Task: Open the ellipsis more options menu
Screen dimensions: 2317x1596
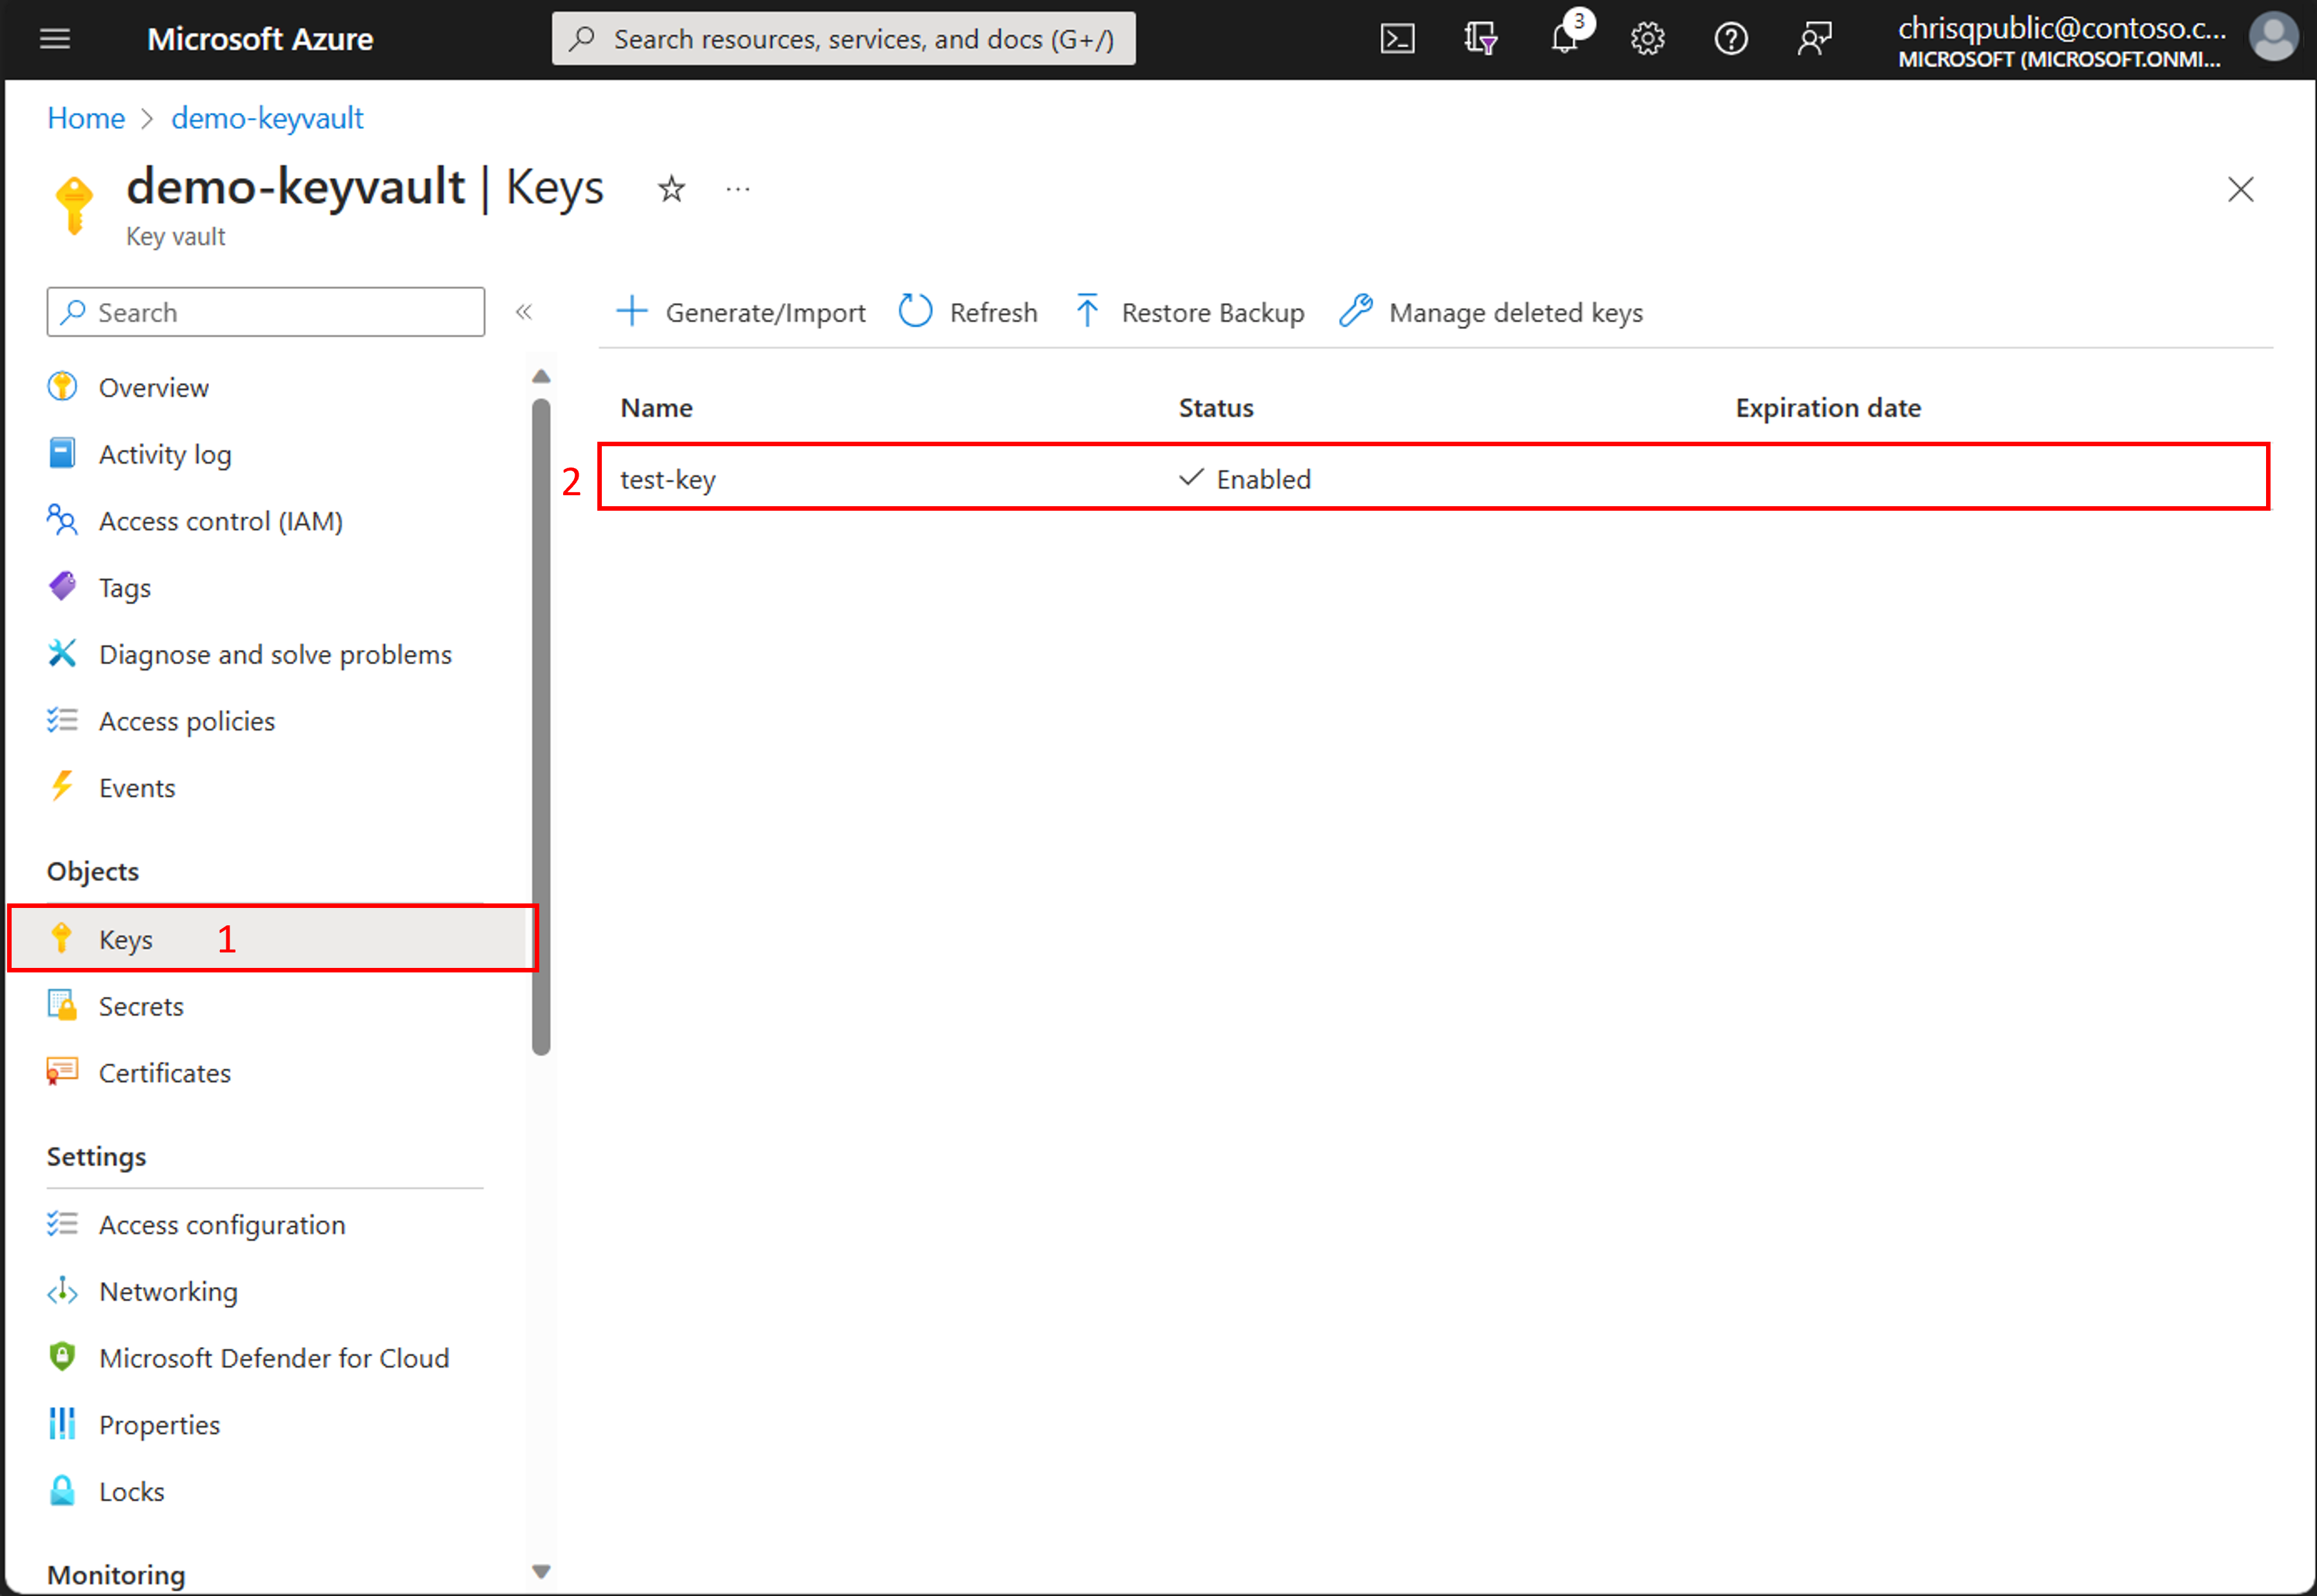Action: point(738,189)
